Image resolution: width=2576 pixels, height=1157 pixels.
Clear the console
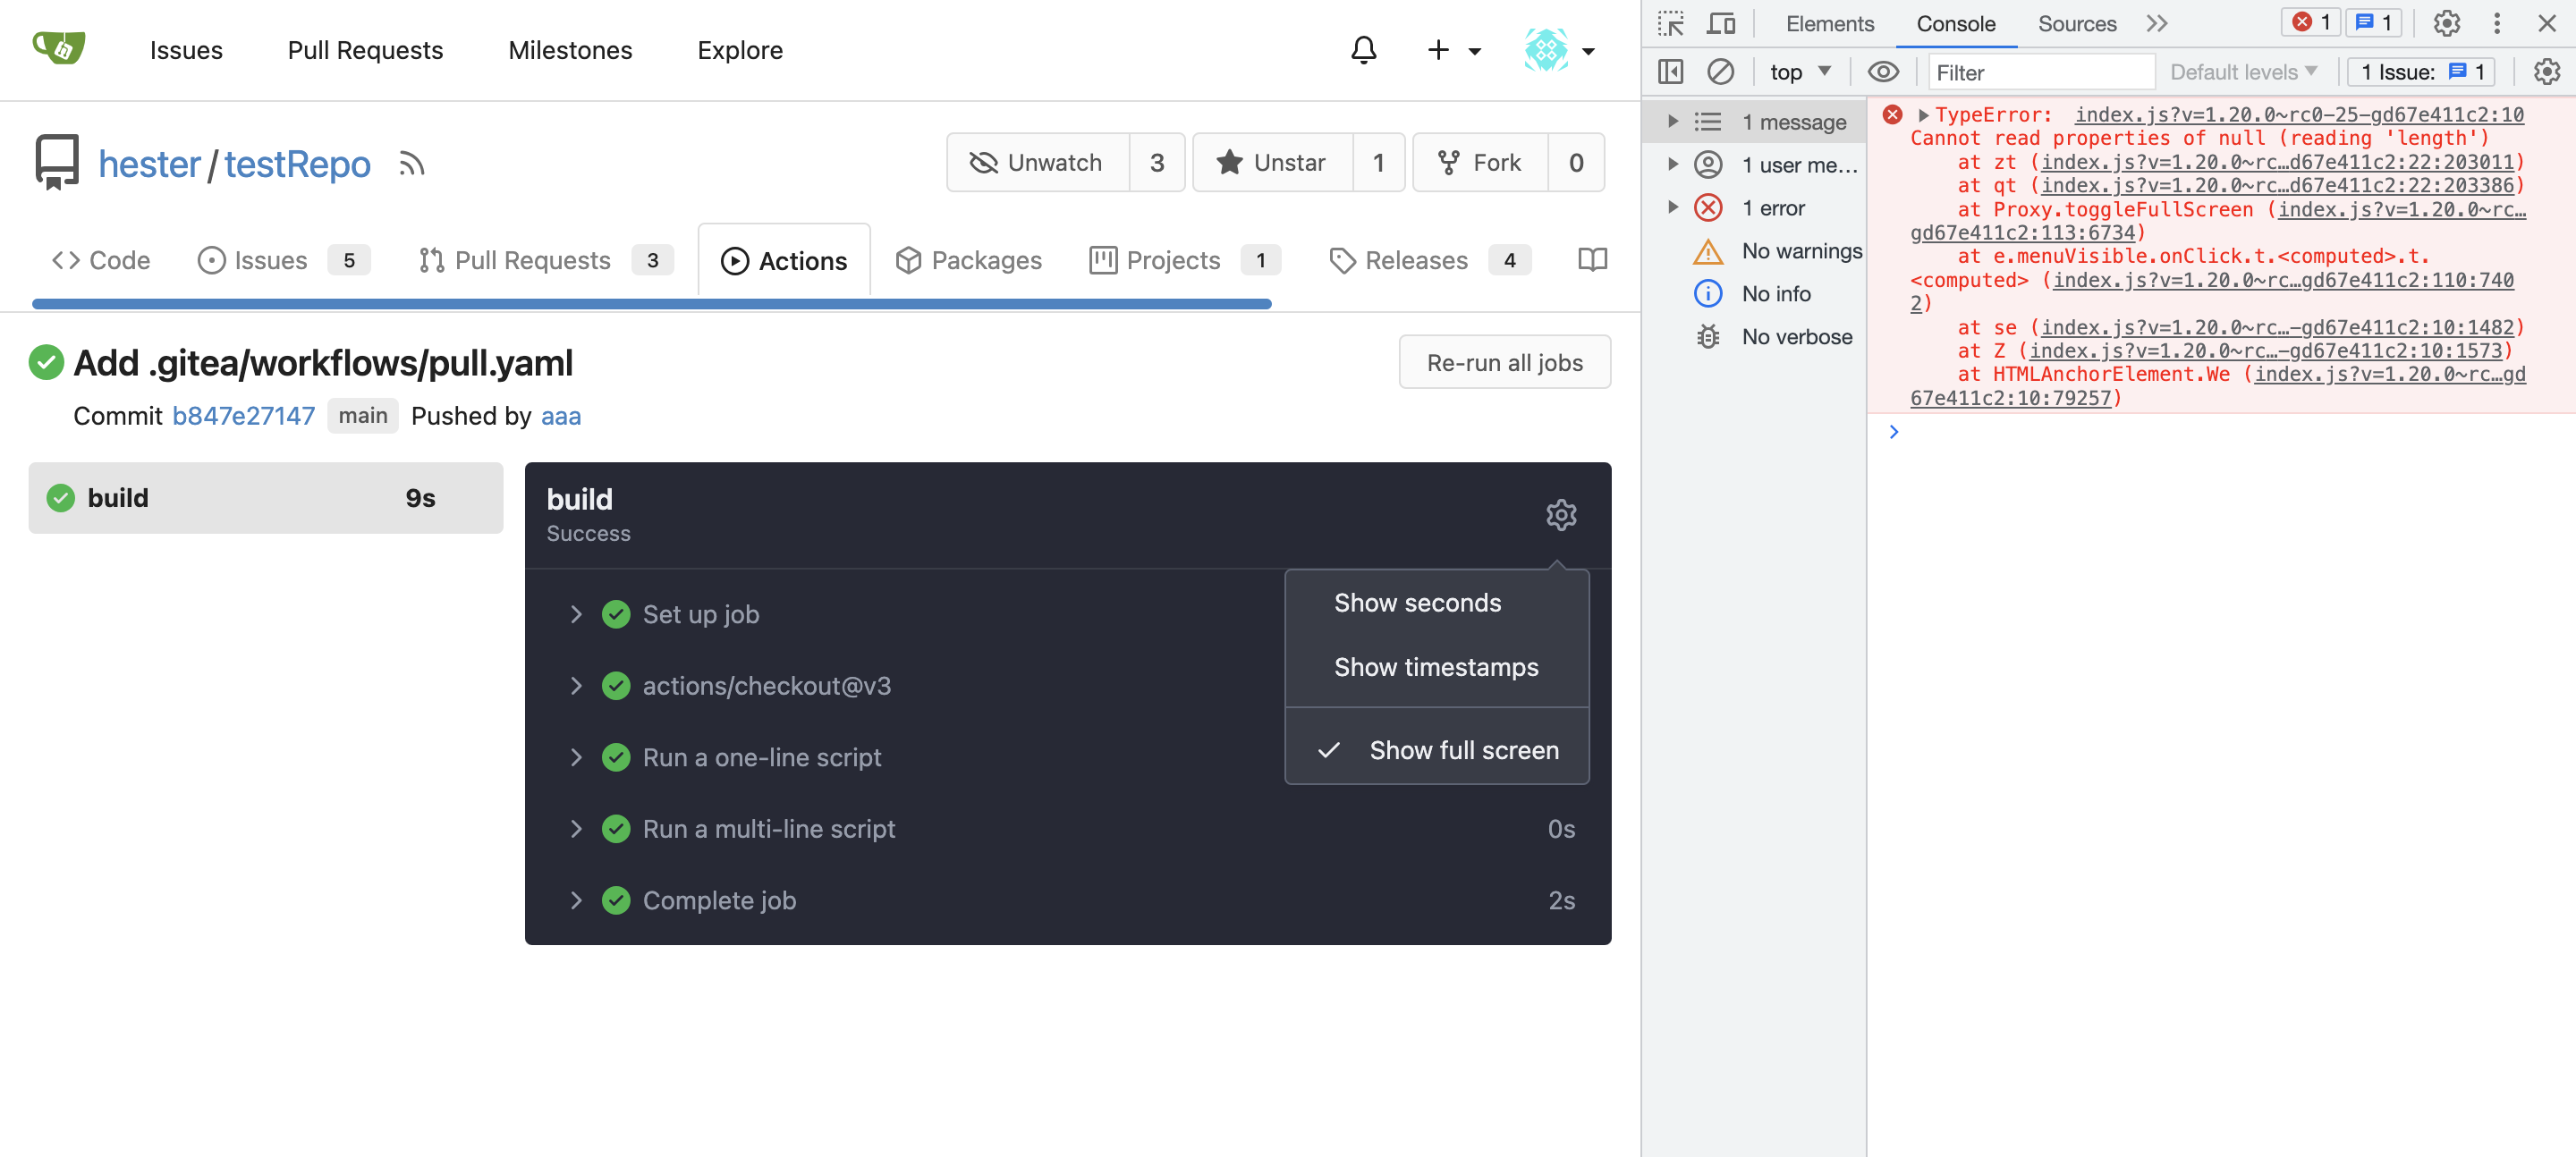(x=1720, y=72)
